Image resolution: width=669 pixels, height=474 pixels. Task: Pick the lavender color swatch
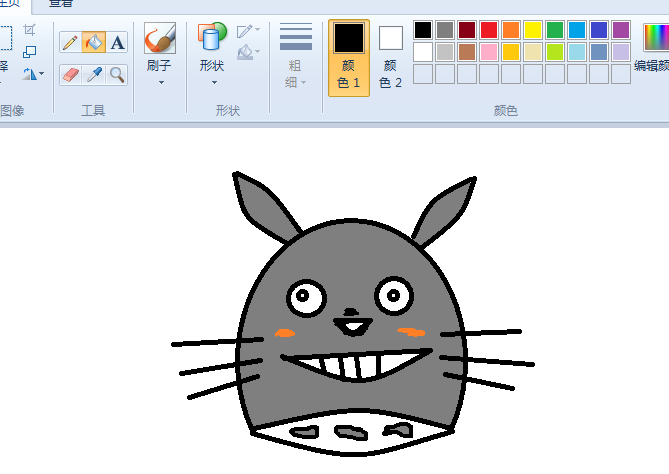tap(621, 52)
